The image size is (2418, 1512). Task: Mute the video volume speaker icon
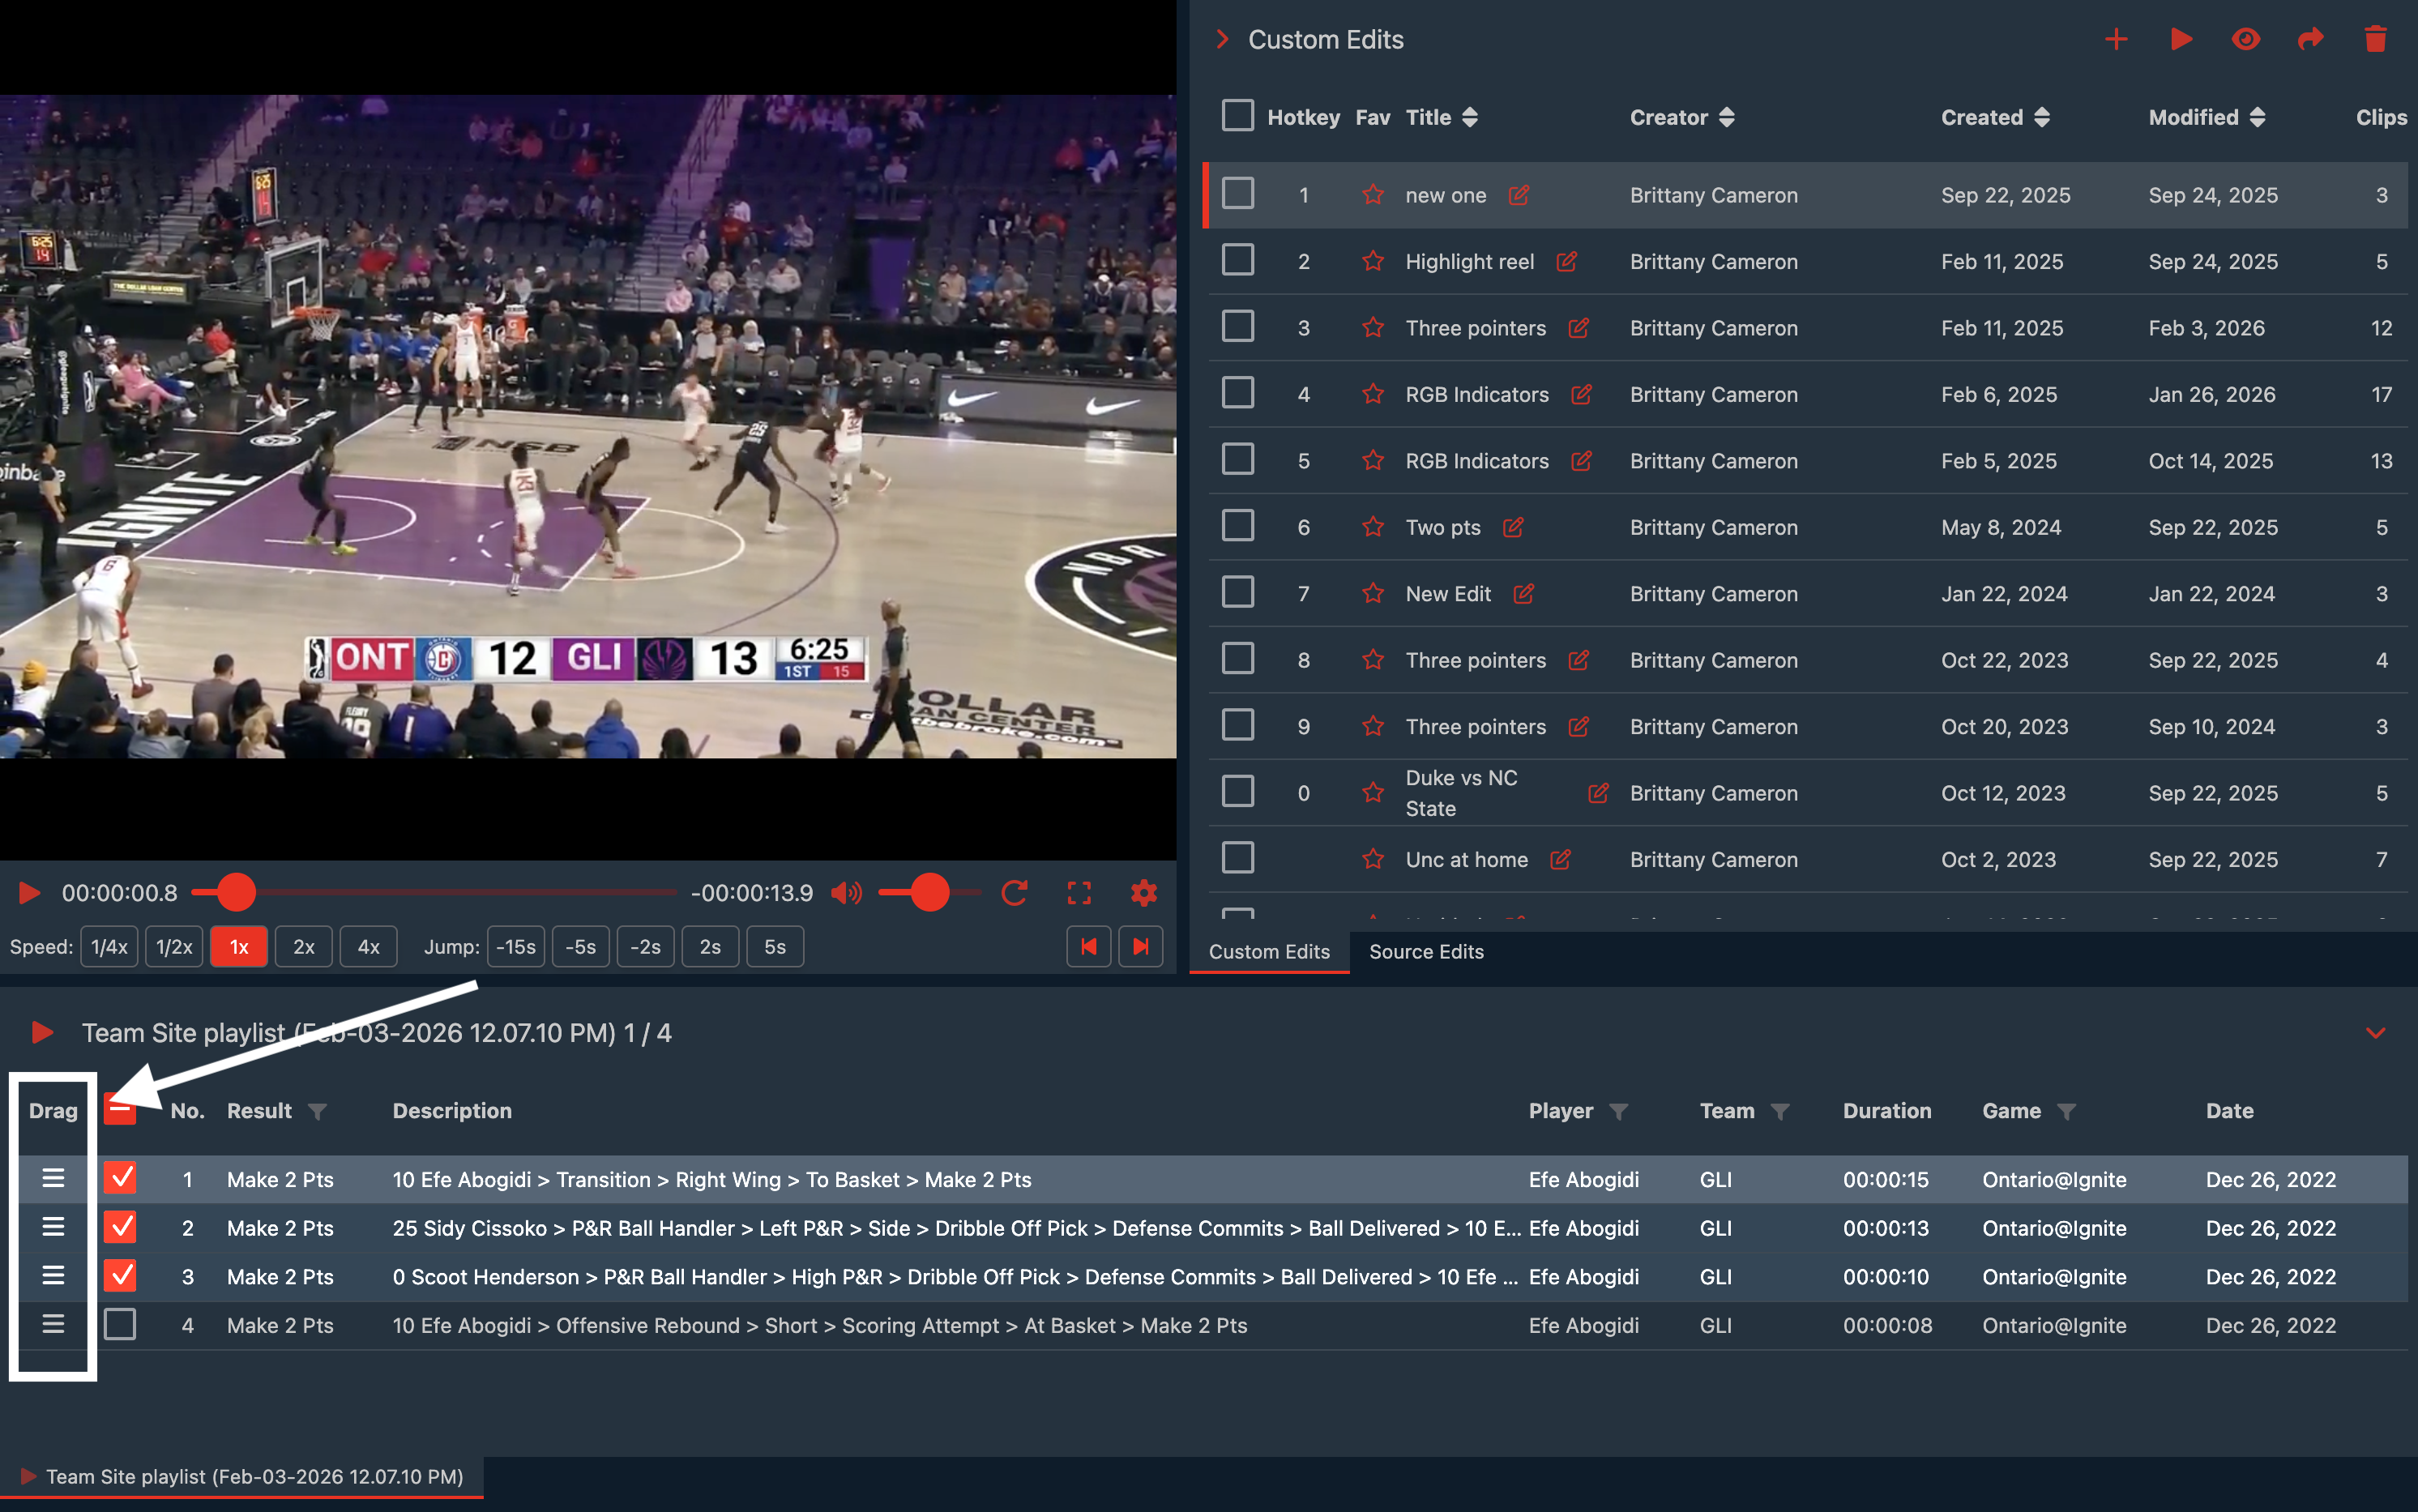pyautogui.click(x=845, y=892)
